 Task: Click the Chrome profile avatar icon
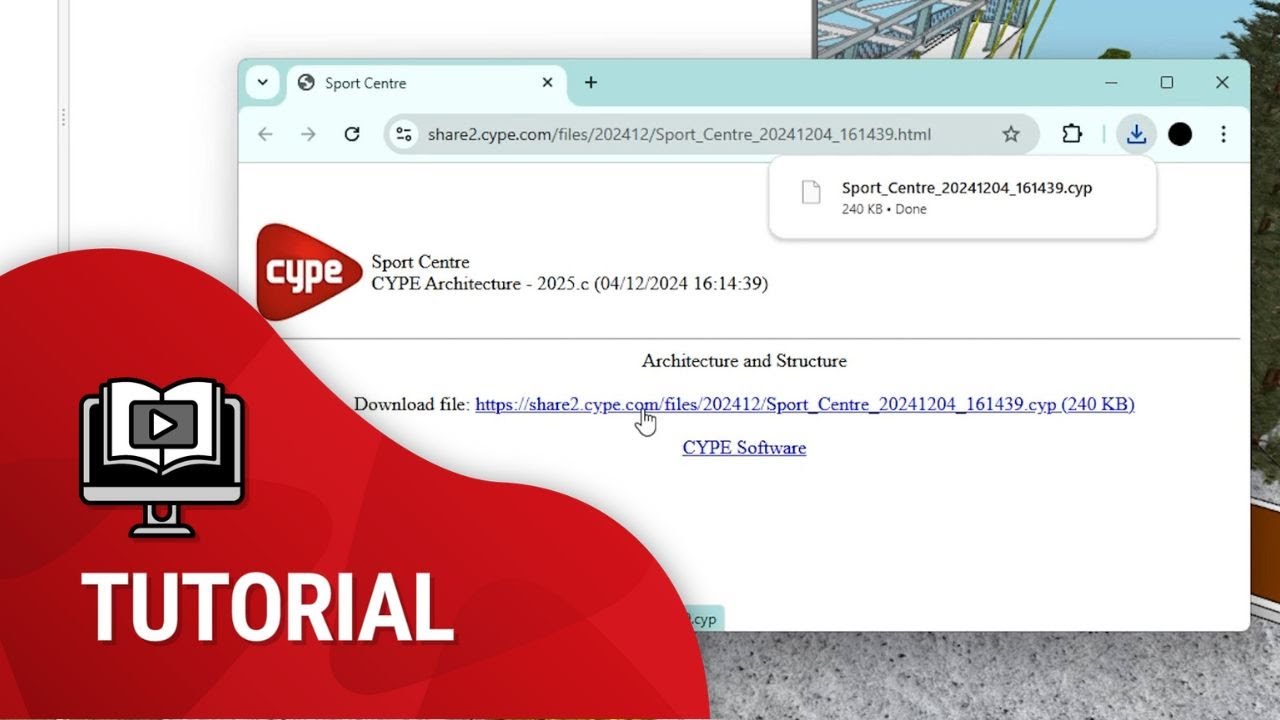[x=1179, y=133]
